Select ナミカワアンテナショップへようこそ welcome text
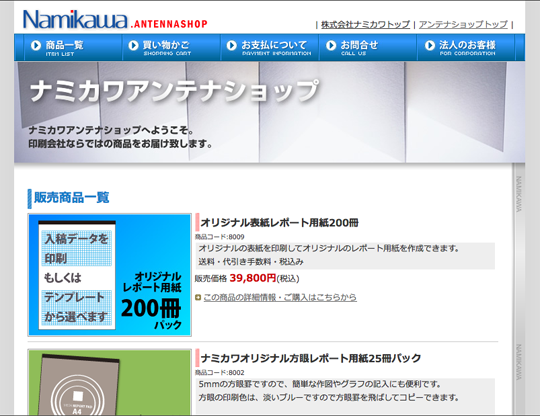The image size is (540, 416). click(x=111, y=131)
